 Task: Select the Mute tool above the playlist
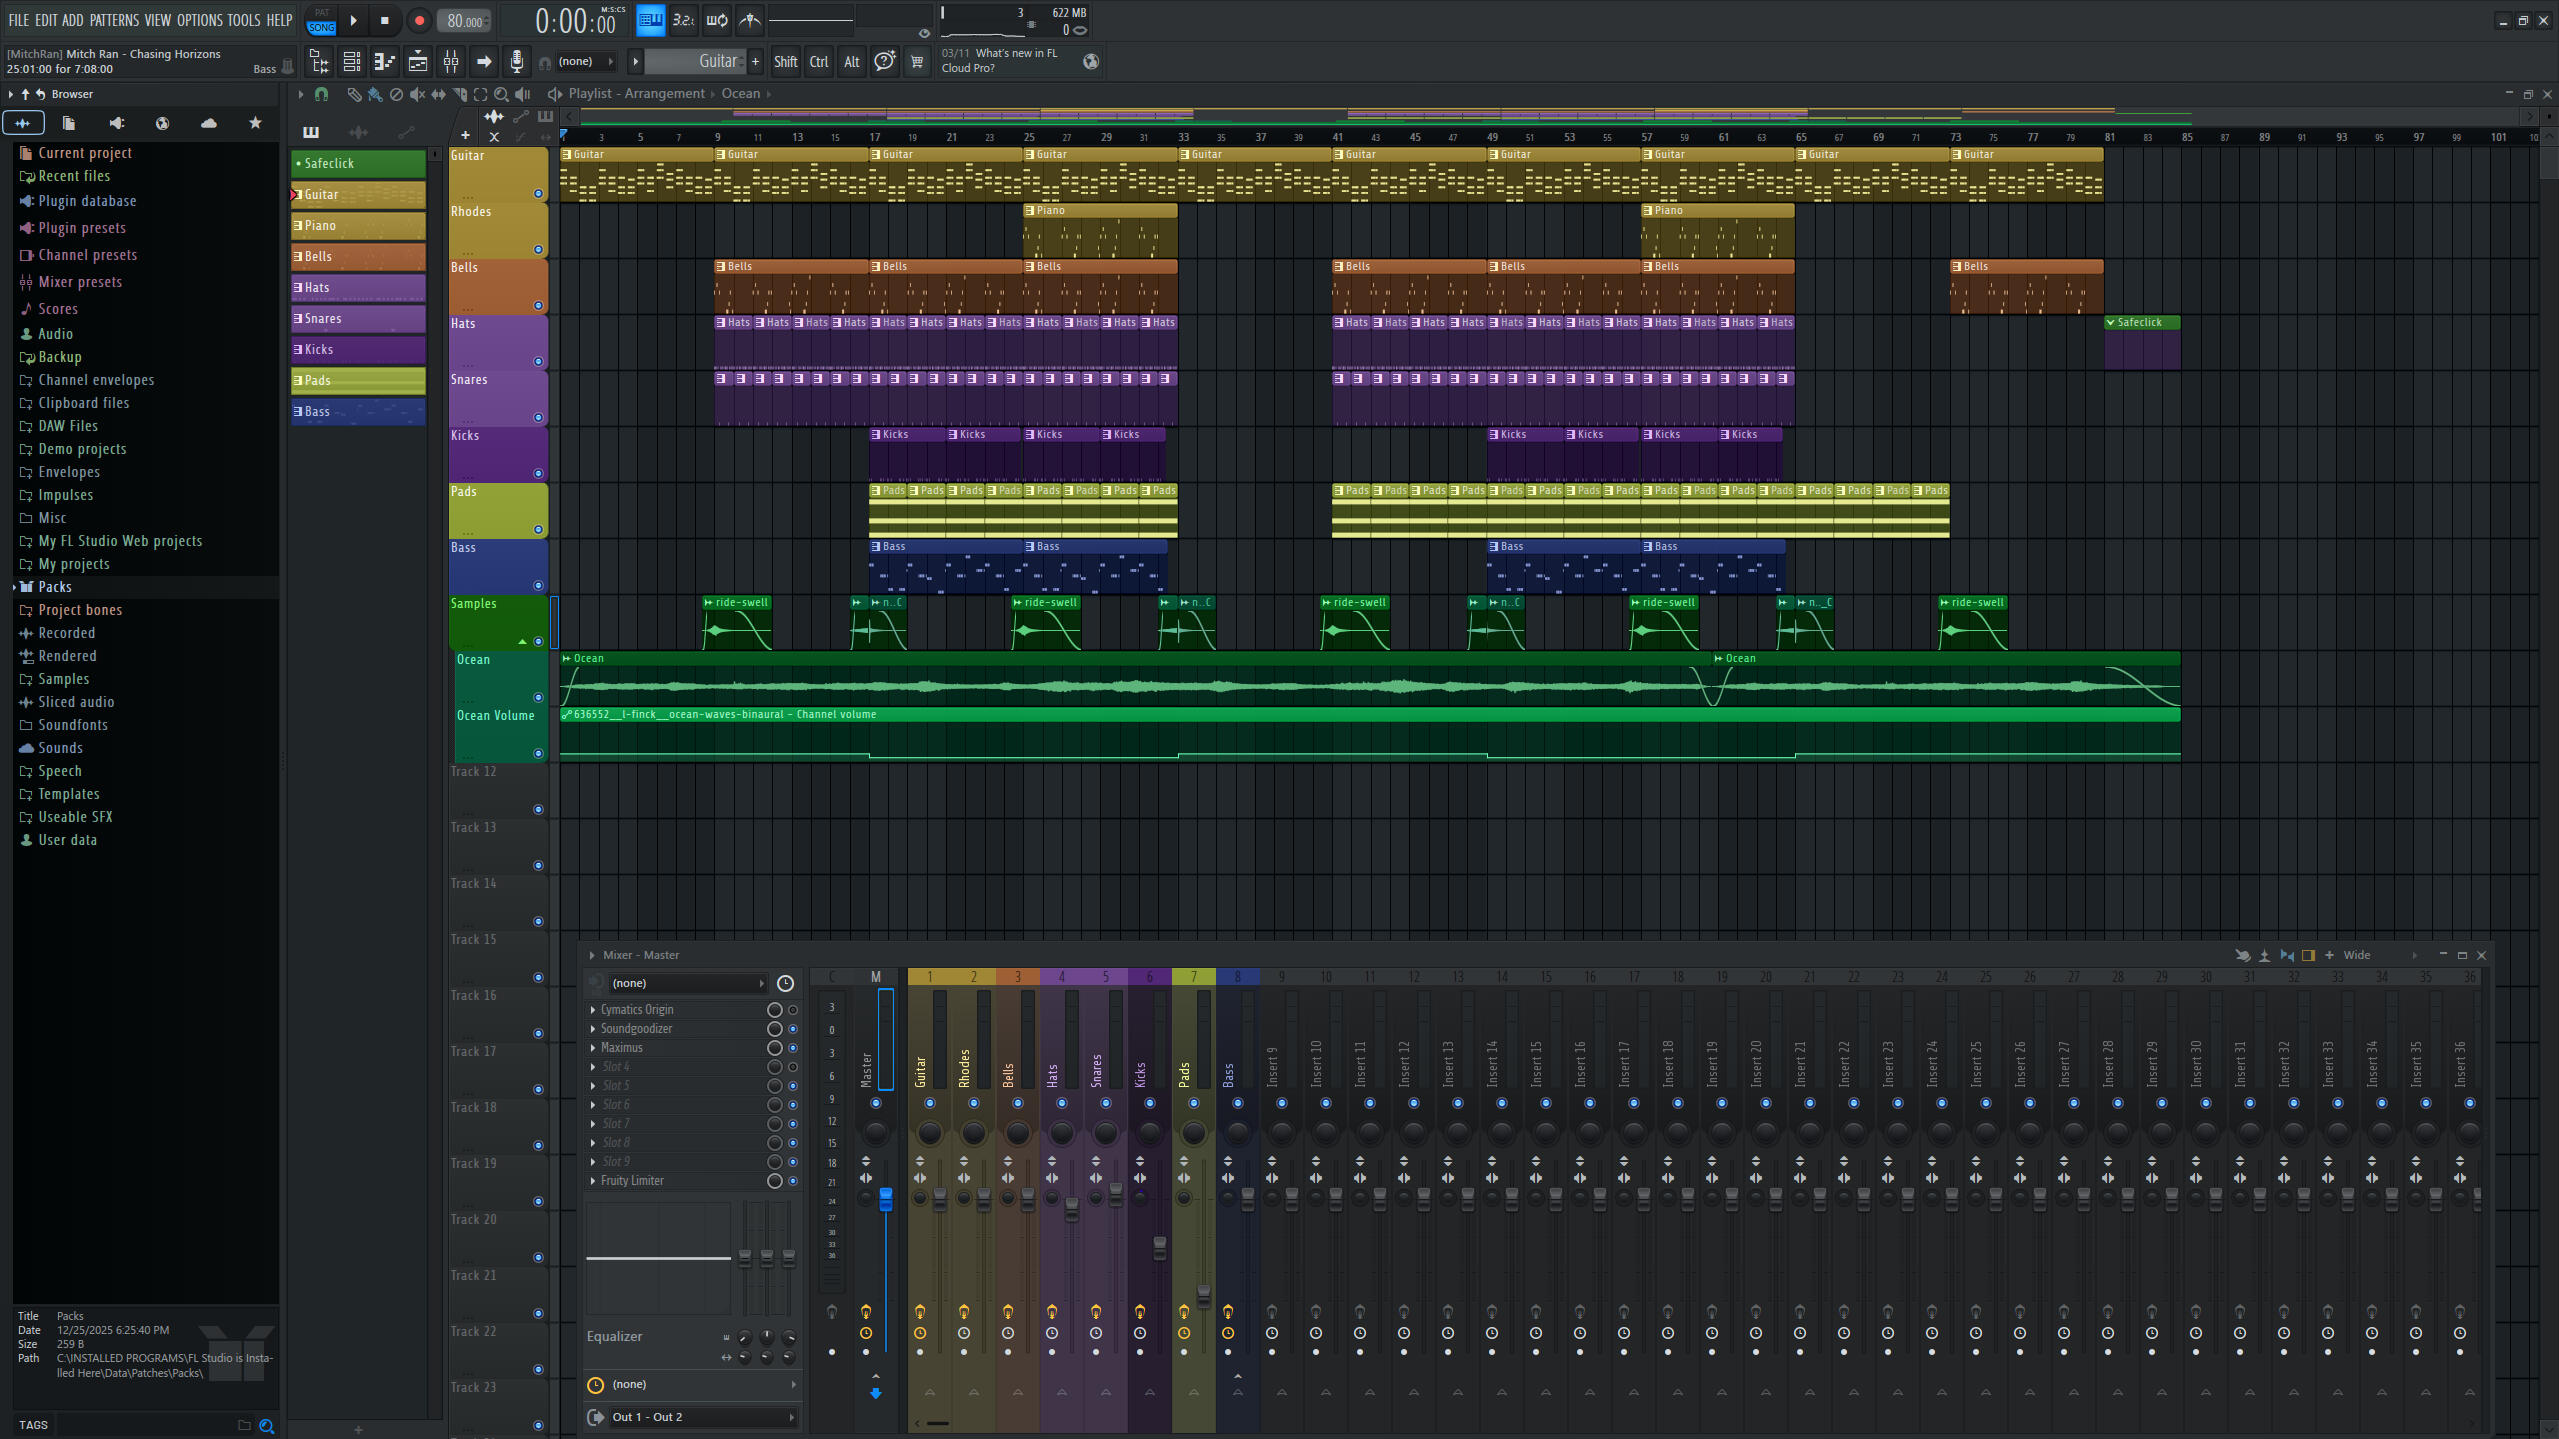(x=416, y=93)
